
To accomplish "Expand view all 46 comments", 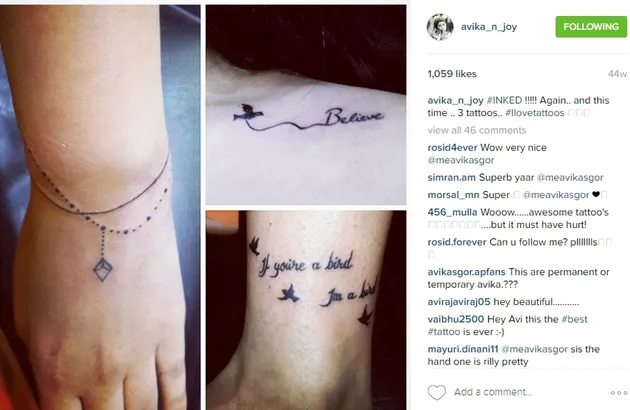I will (x=477, y=130).
